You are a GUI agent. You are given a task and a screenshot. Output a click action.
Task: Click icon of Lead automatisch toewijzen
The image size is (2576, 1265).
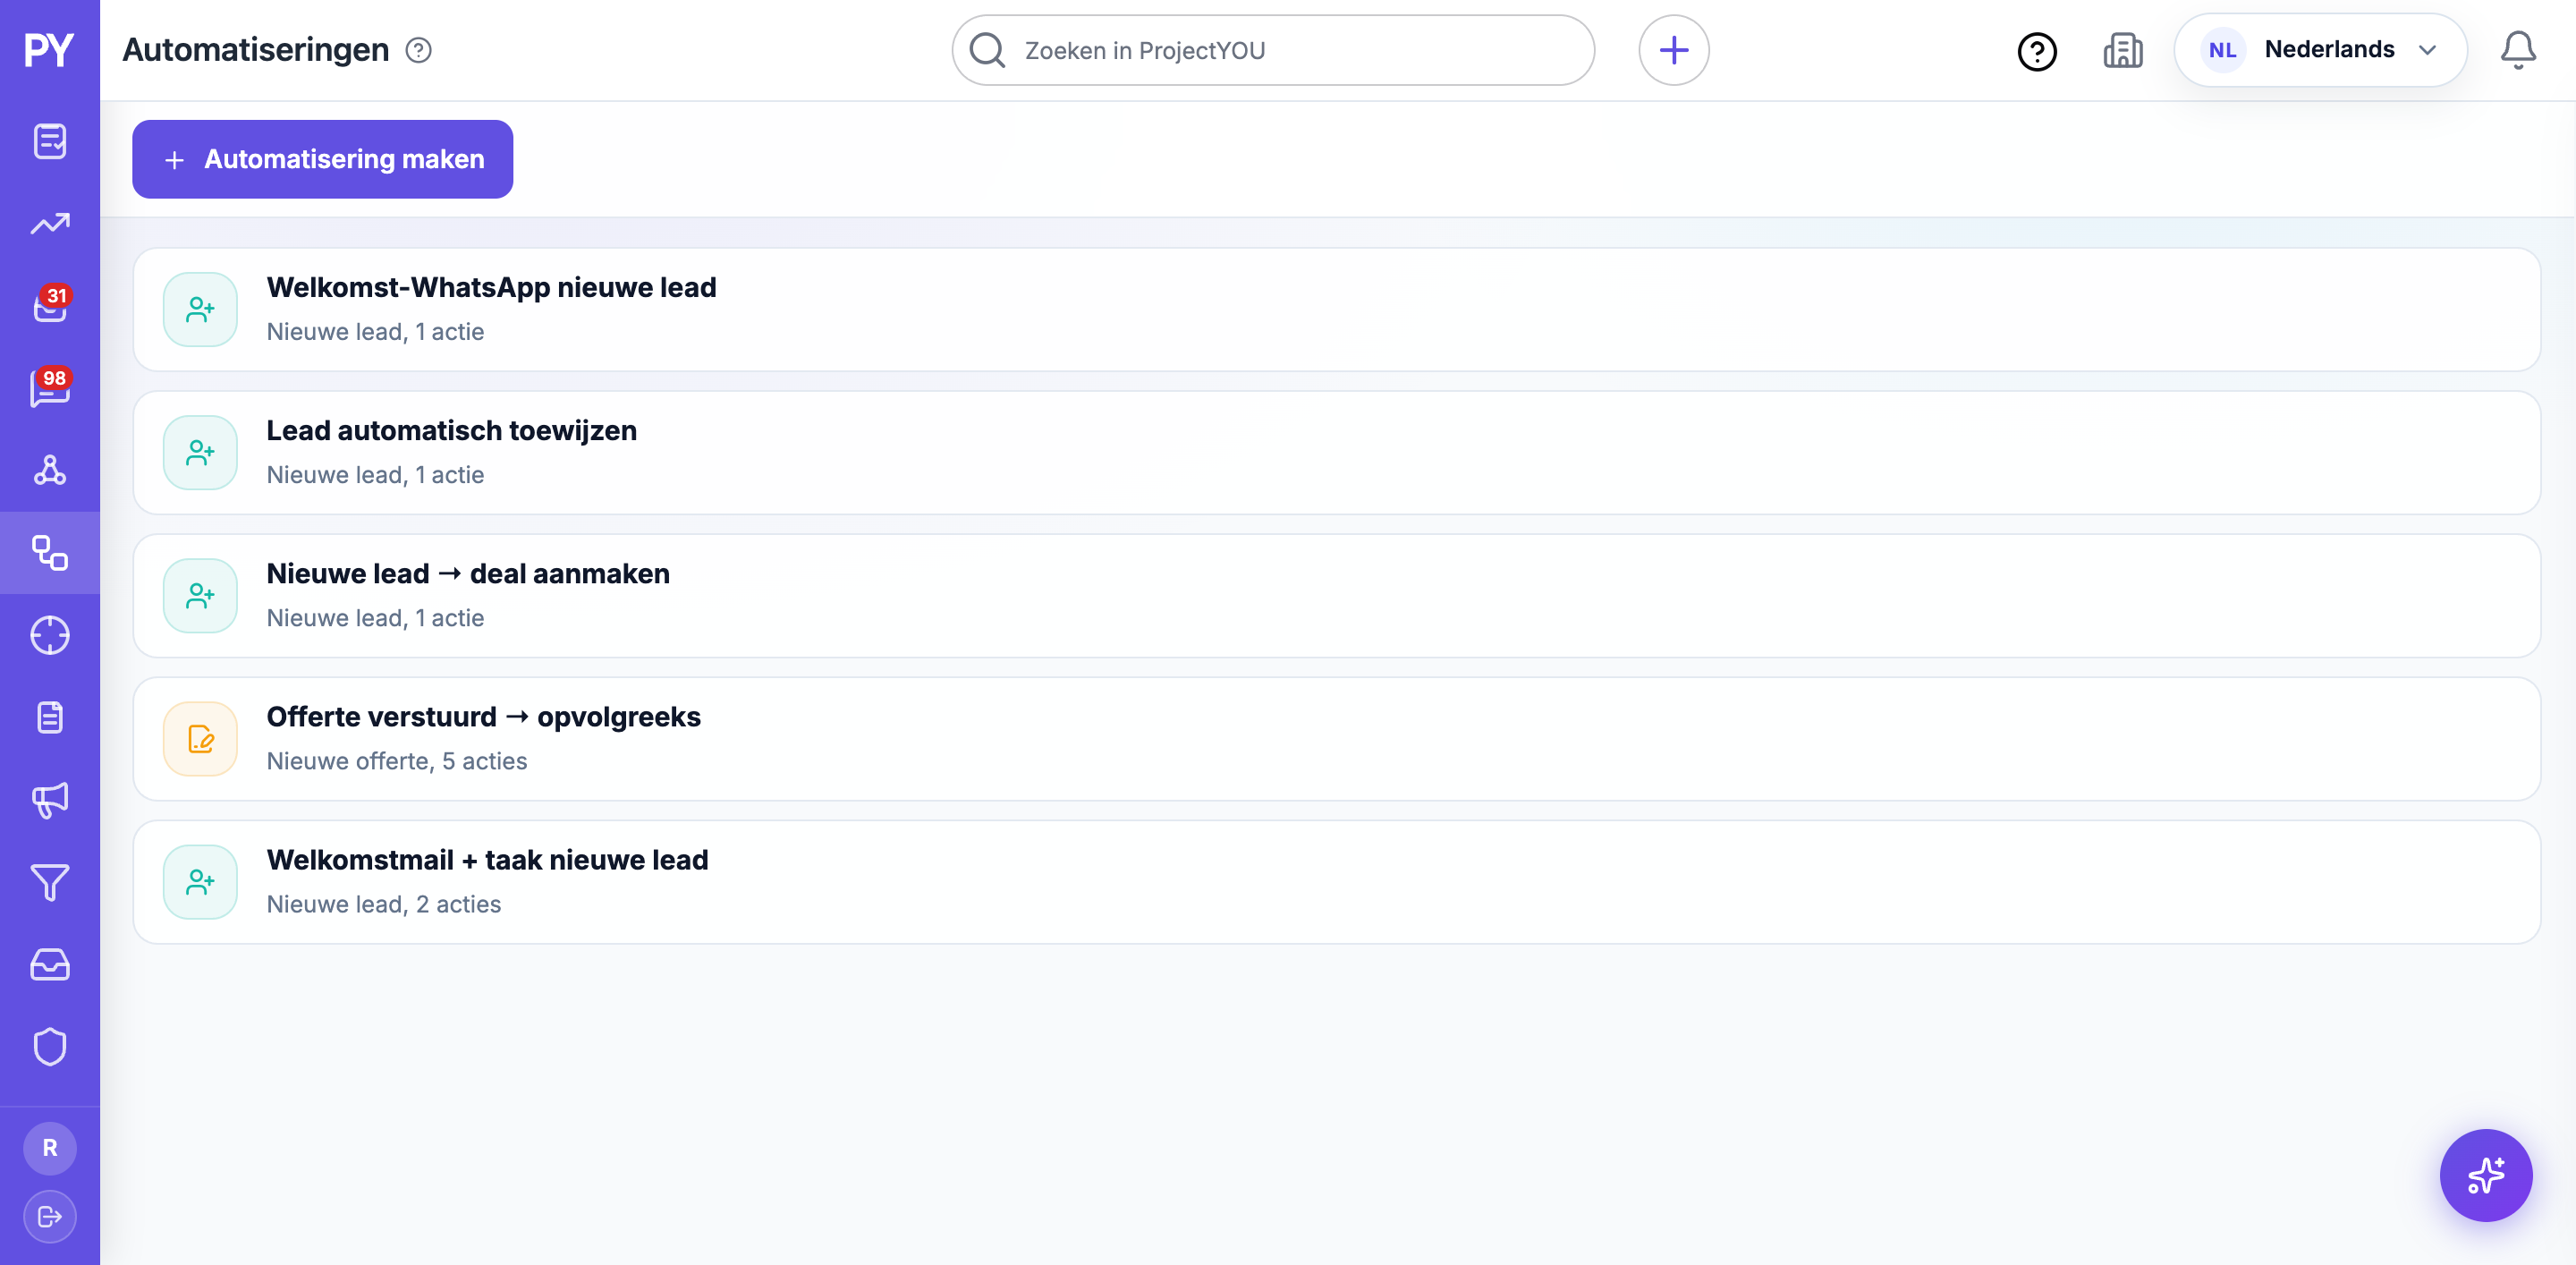201,453
